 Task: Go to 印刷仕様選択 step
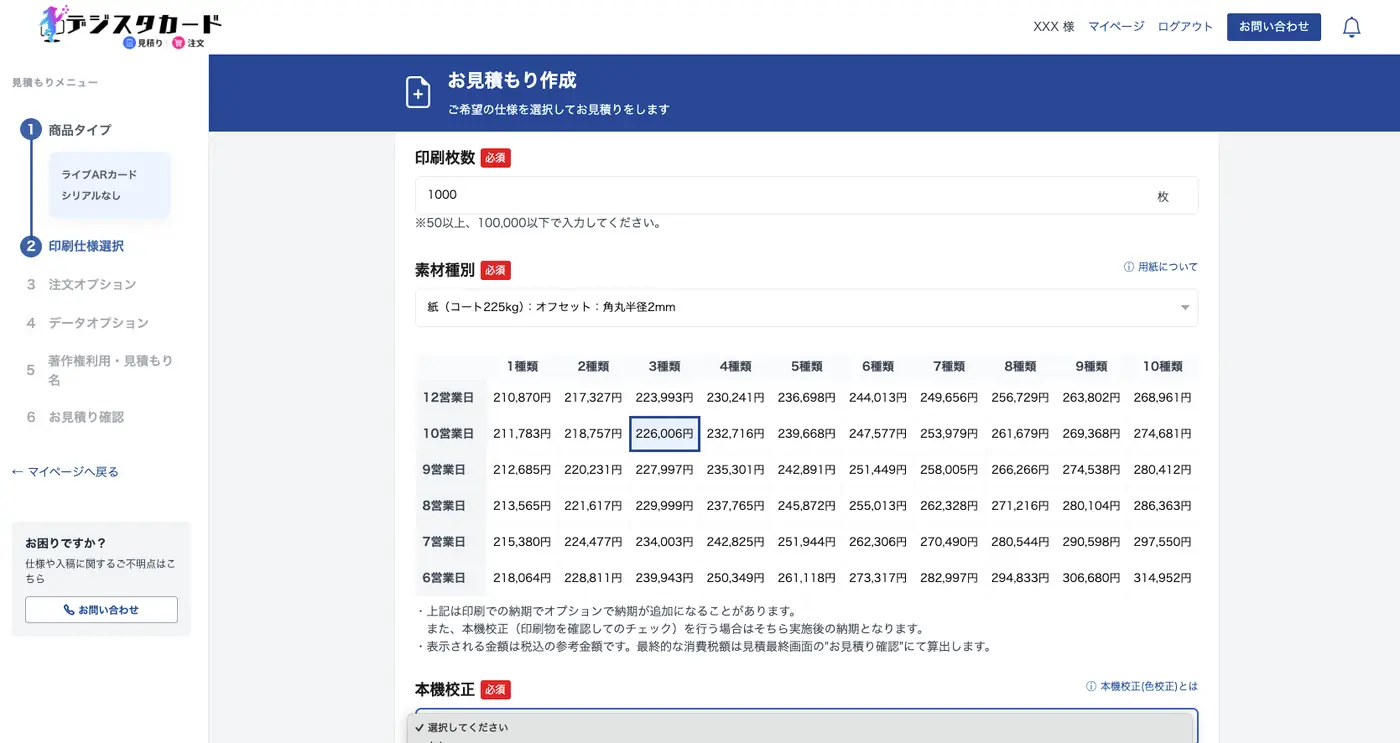pyautogui.click(x=86, y=246)
